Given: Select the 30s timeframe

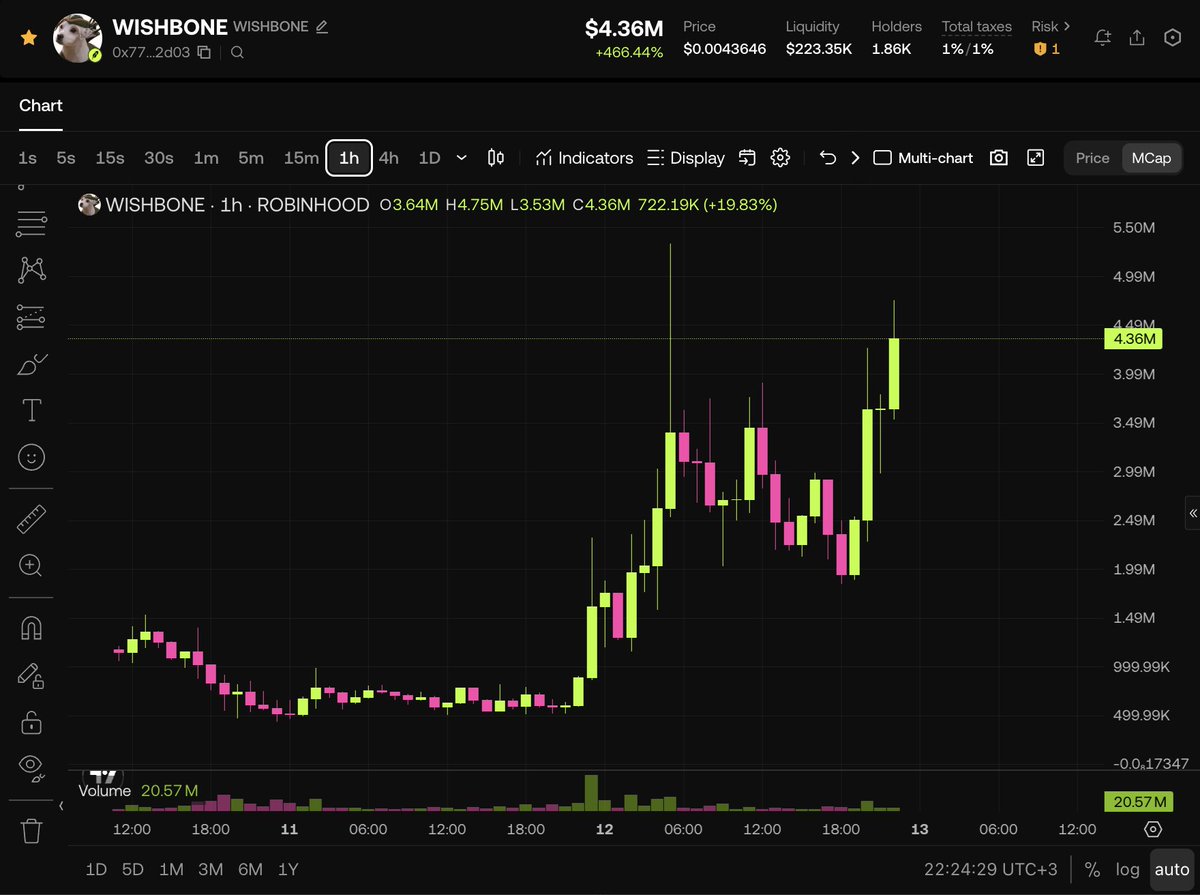Looking at the screenshot, I should [x=159, y=158].
